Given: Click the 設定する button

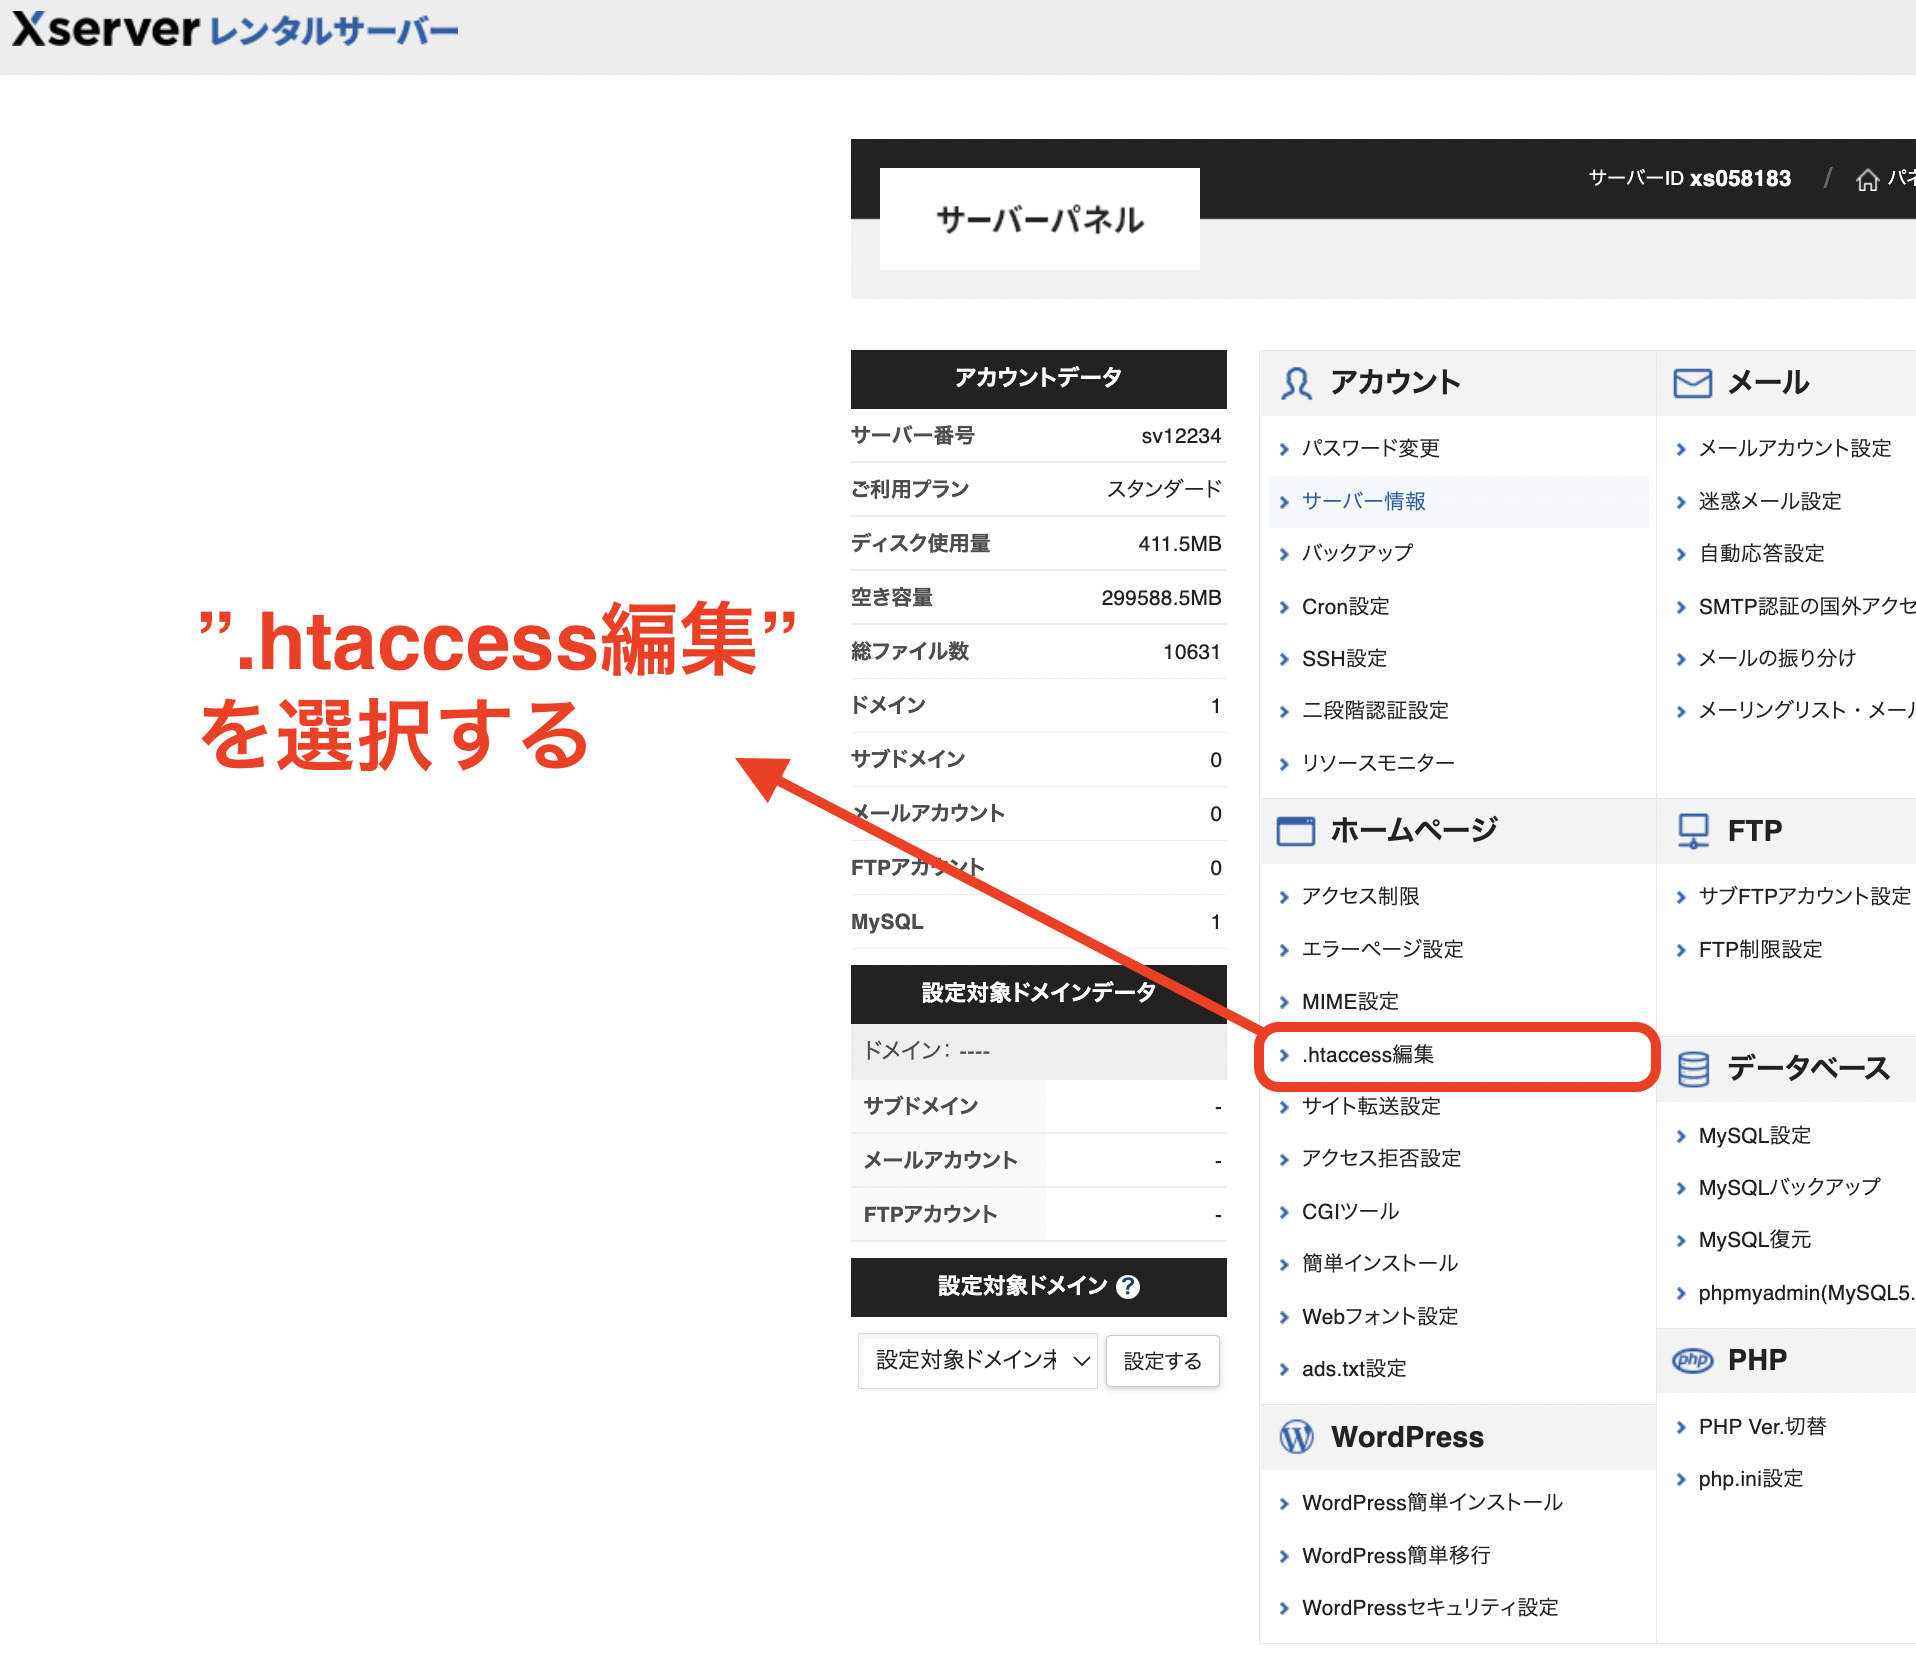Looking at the screenshot, I should coord(1162,1361).
